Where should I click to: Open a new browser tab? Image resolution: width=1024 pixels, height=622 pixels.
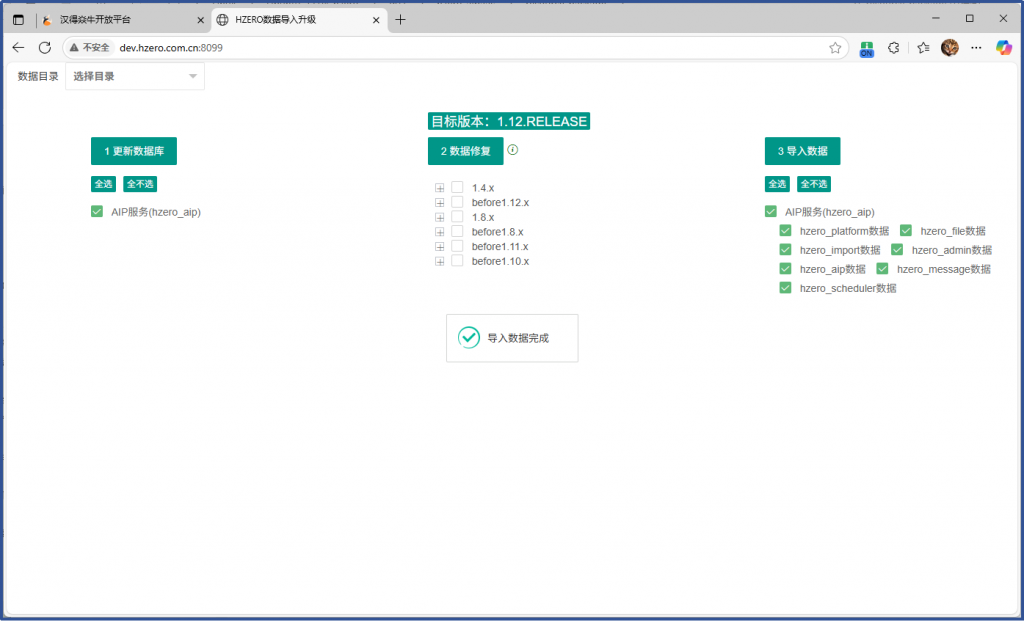[401, 19]
